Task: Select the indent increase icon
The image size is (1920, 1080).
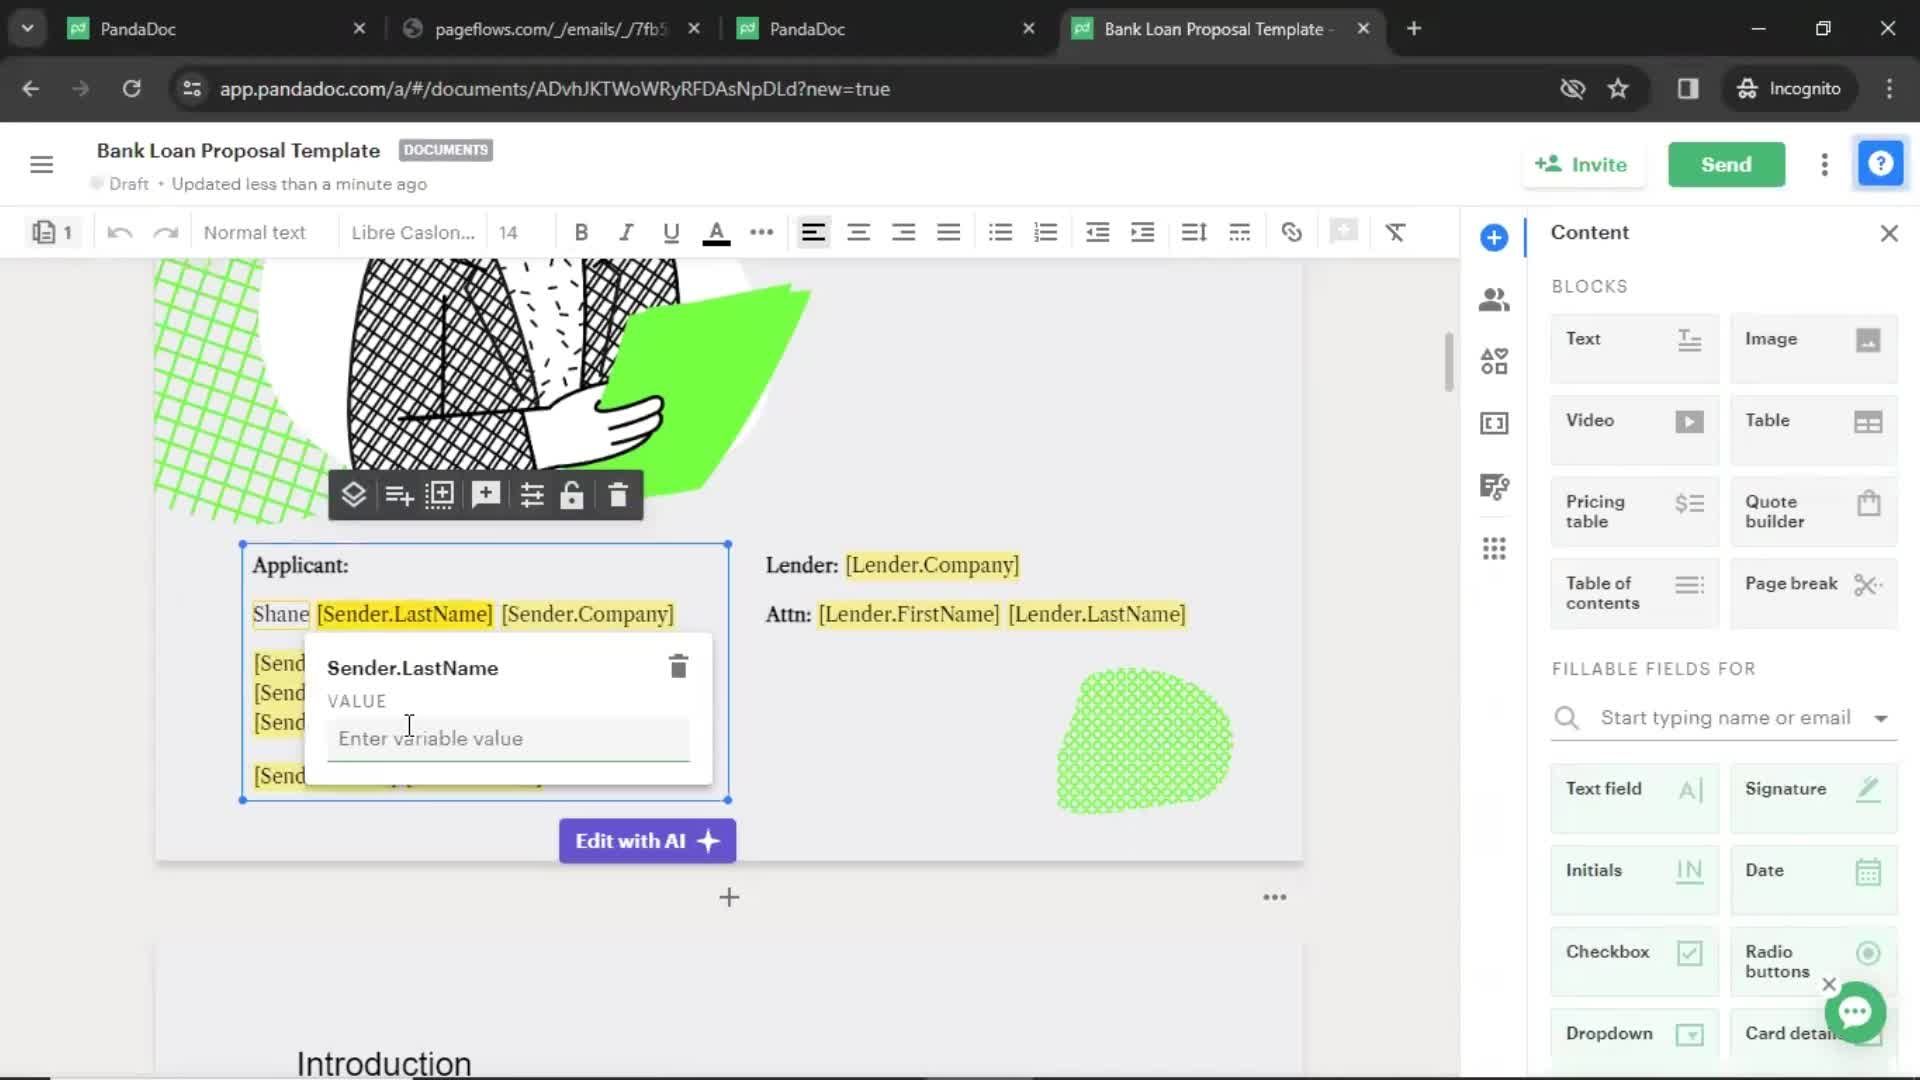Action: pos(1142,233)
